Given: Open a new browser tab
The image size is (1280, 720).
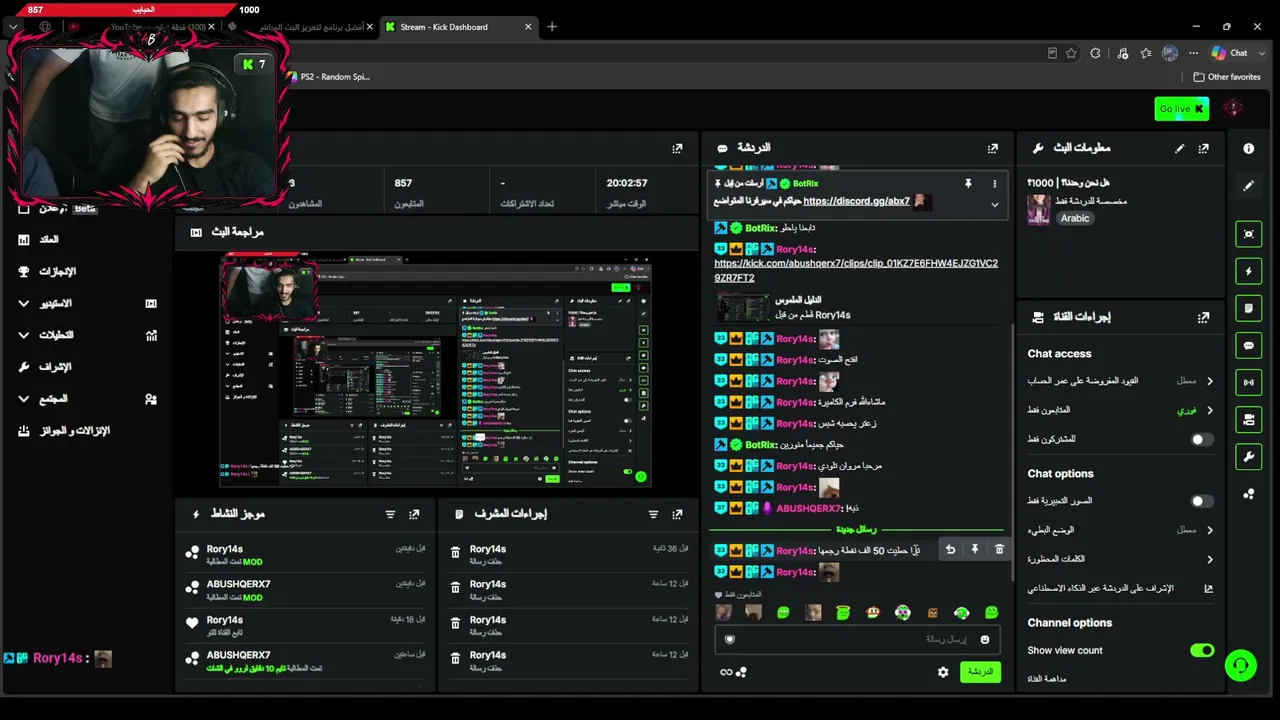Looking at the screenshot, I should tap(552, 27).
